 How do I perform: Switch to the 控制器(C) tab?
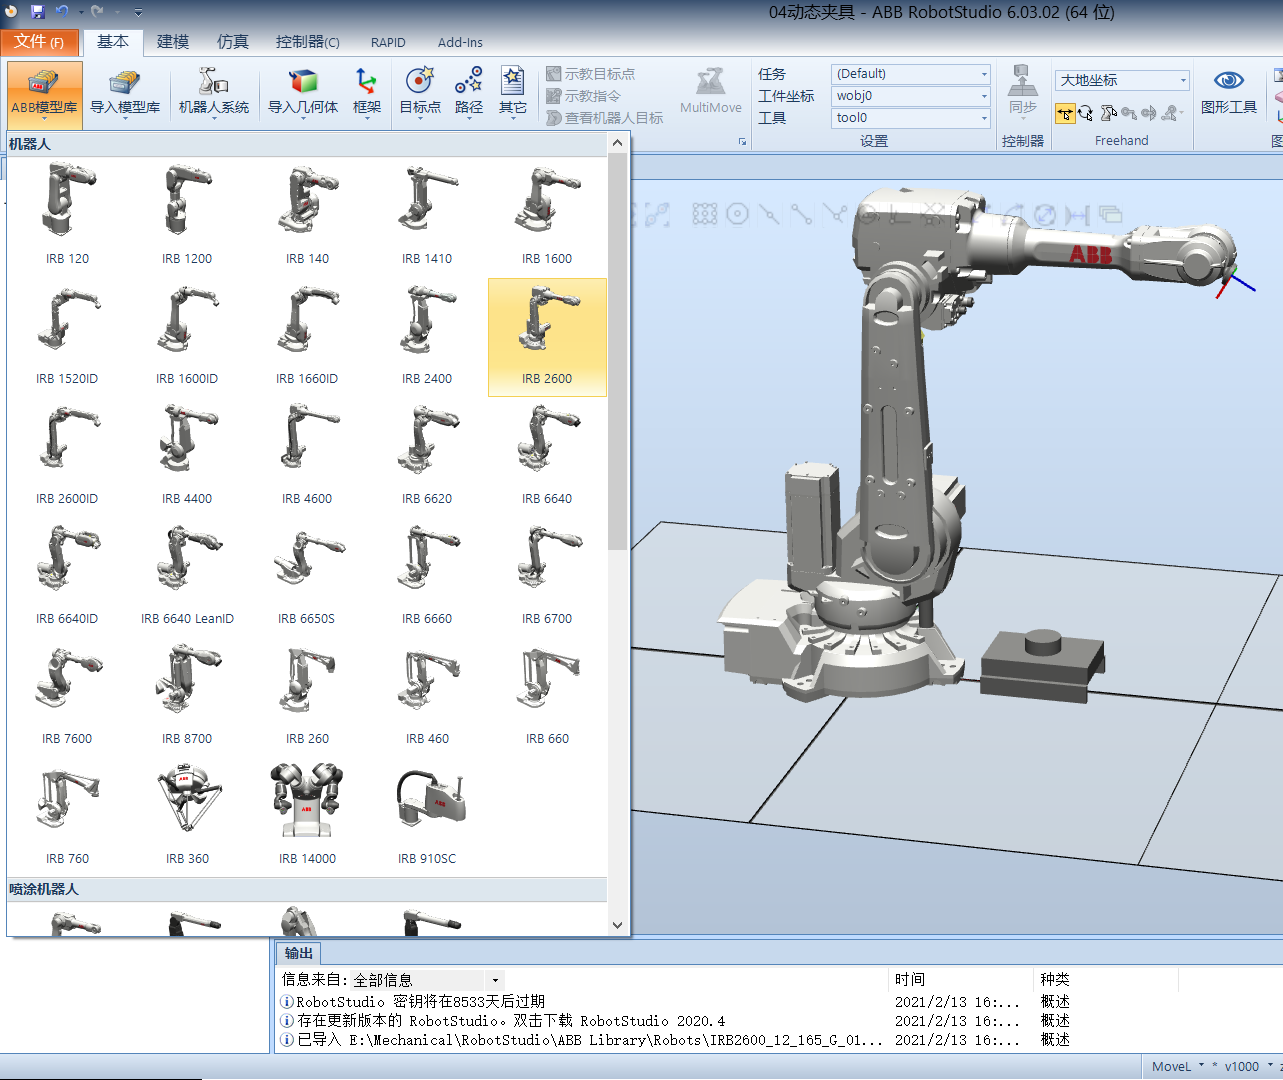(308, 42)
